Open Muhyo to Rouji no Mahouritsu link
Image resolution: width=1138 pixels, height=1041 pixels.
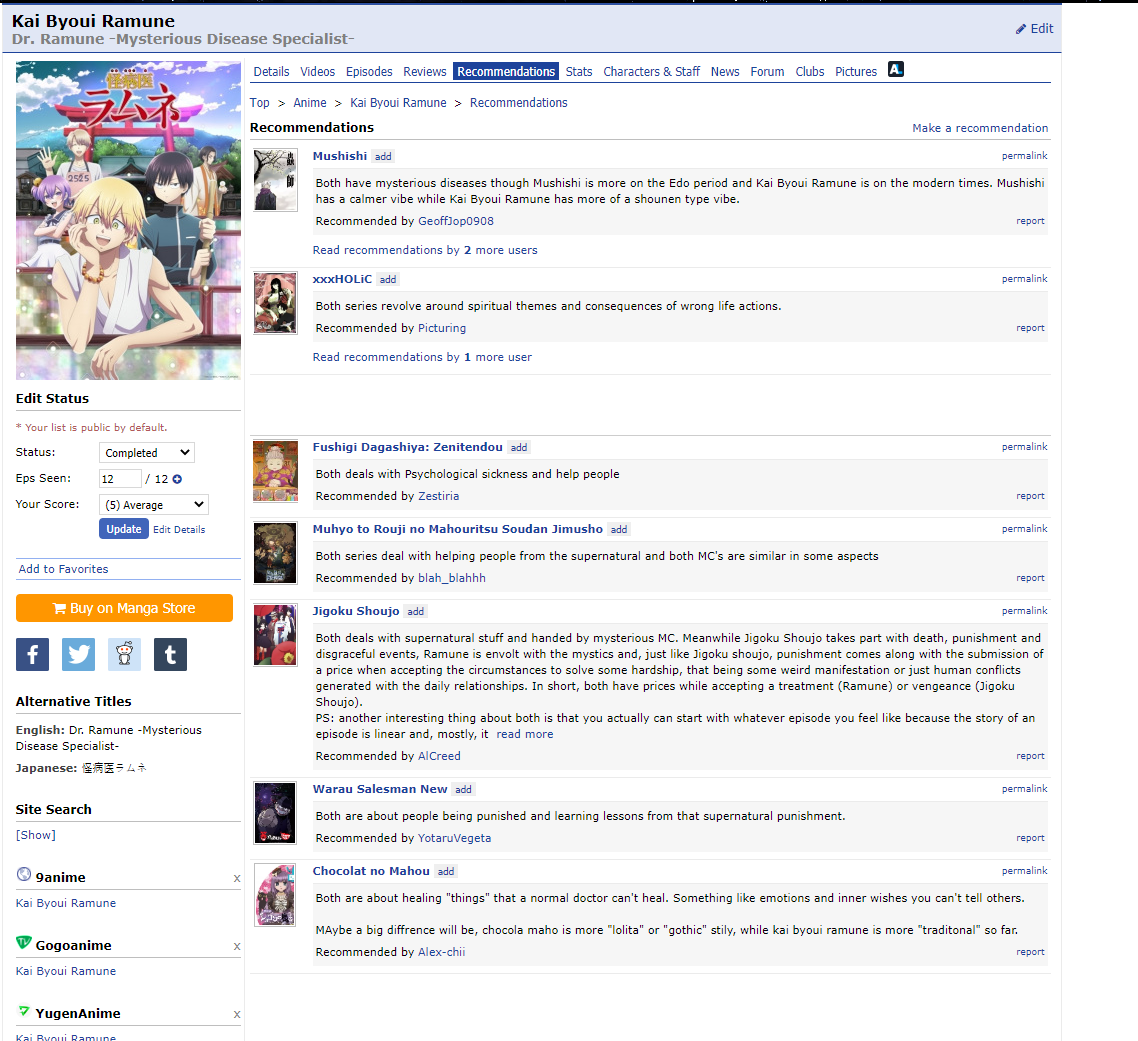(x=458, y=529)
